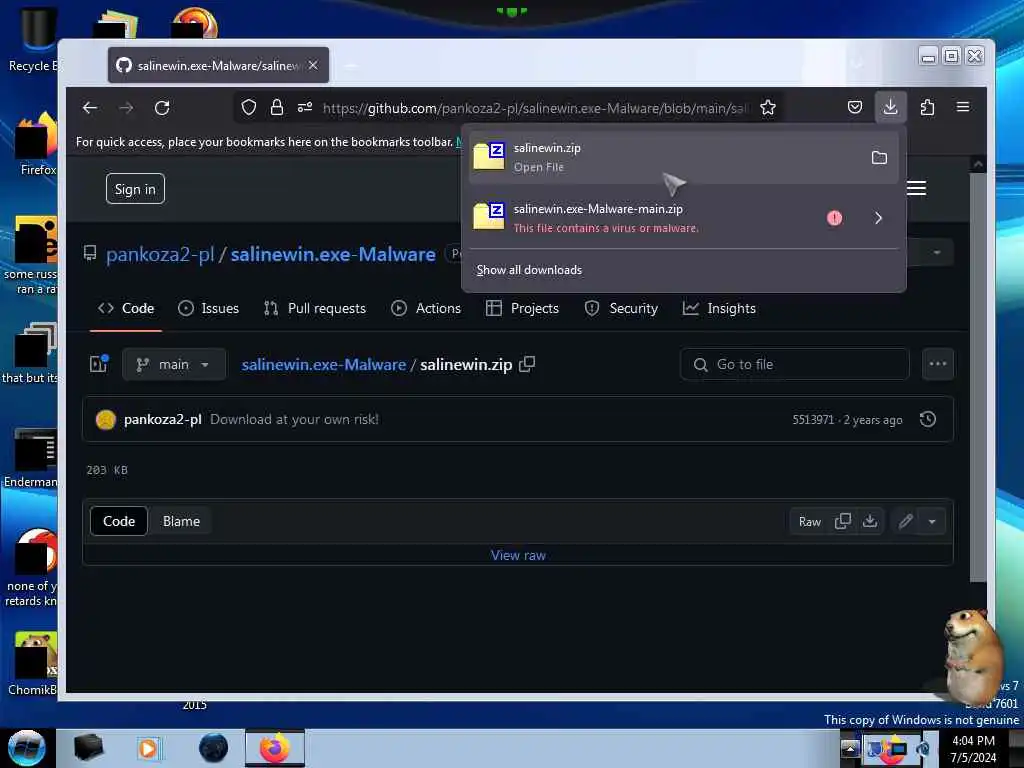
Task: Click the View raw link
Action: [519, 555]
